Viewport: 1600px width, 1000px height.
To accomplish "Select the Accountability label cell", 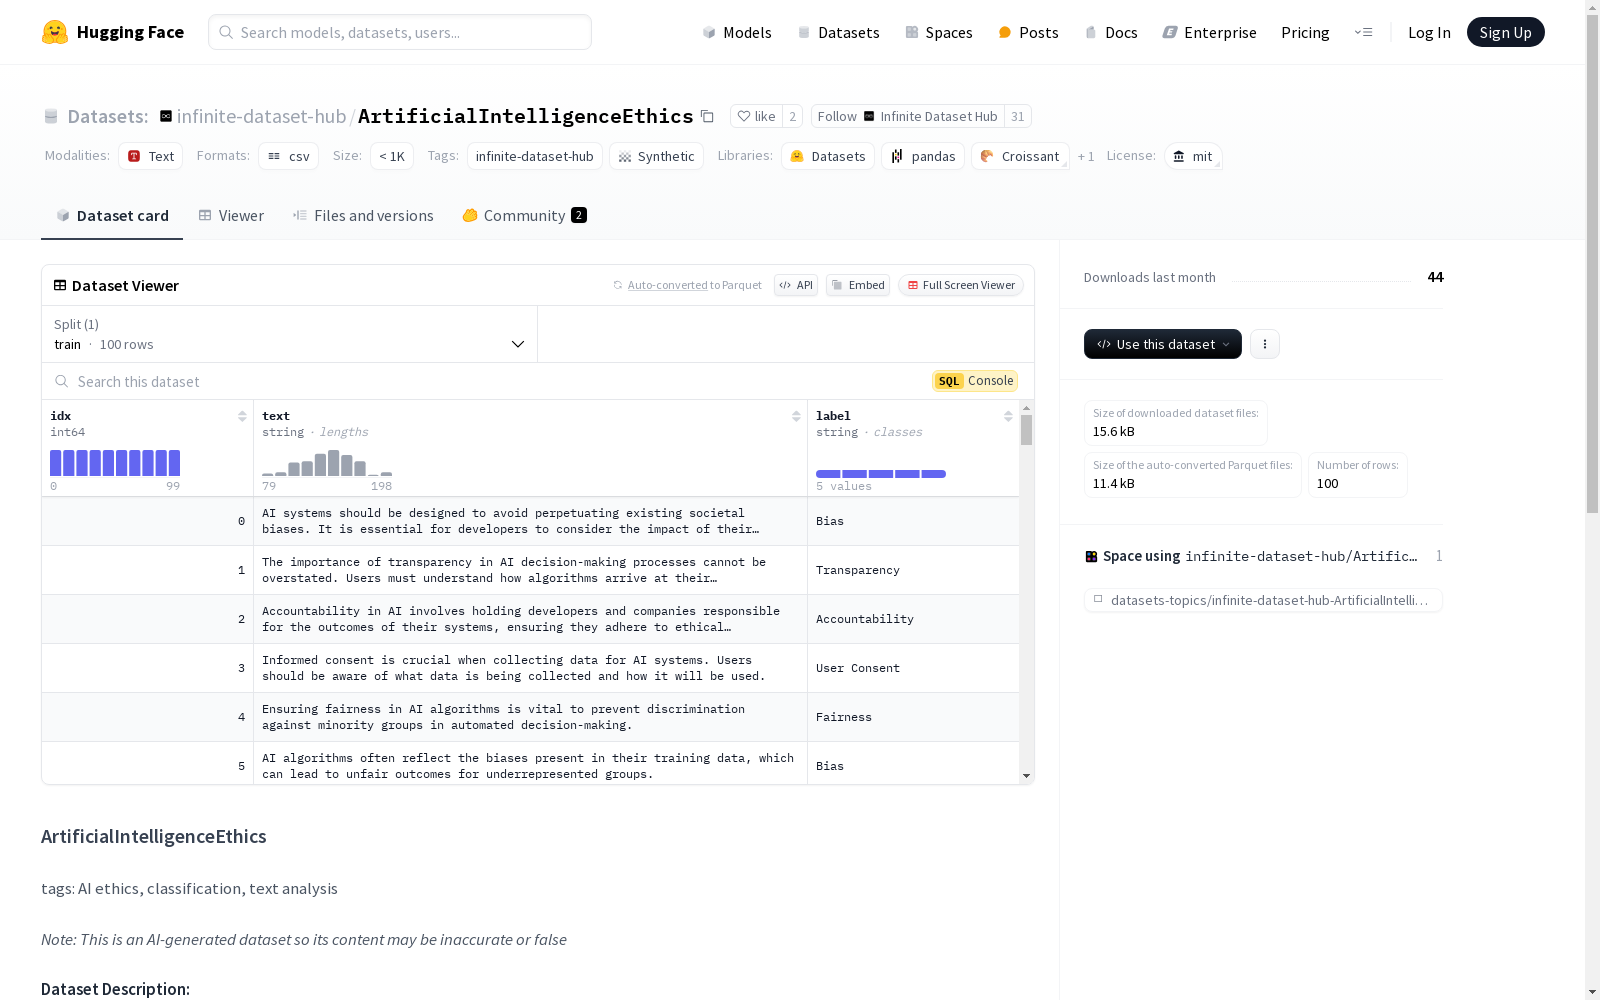I will point(913,619).
